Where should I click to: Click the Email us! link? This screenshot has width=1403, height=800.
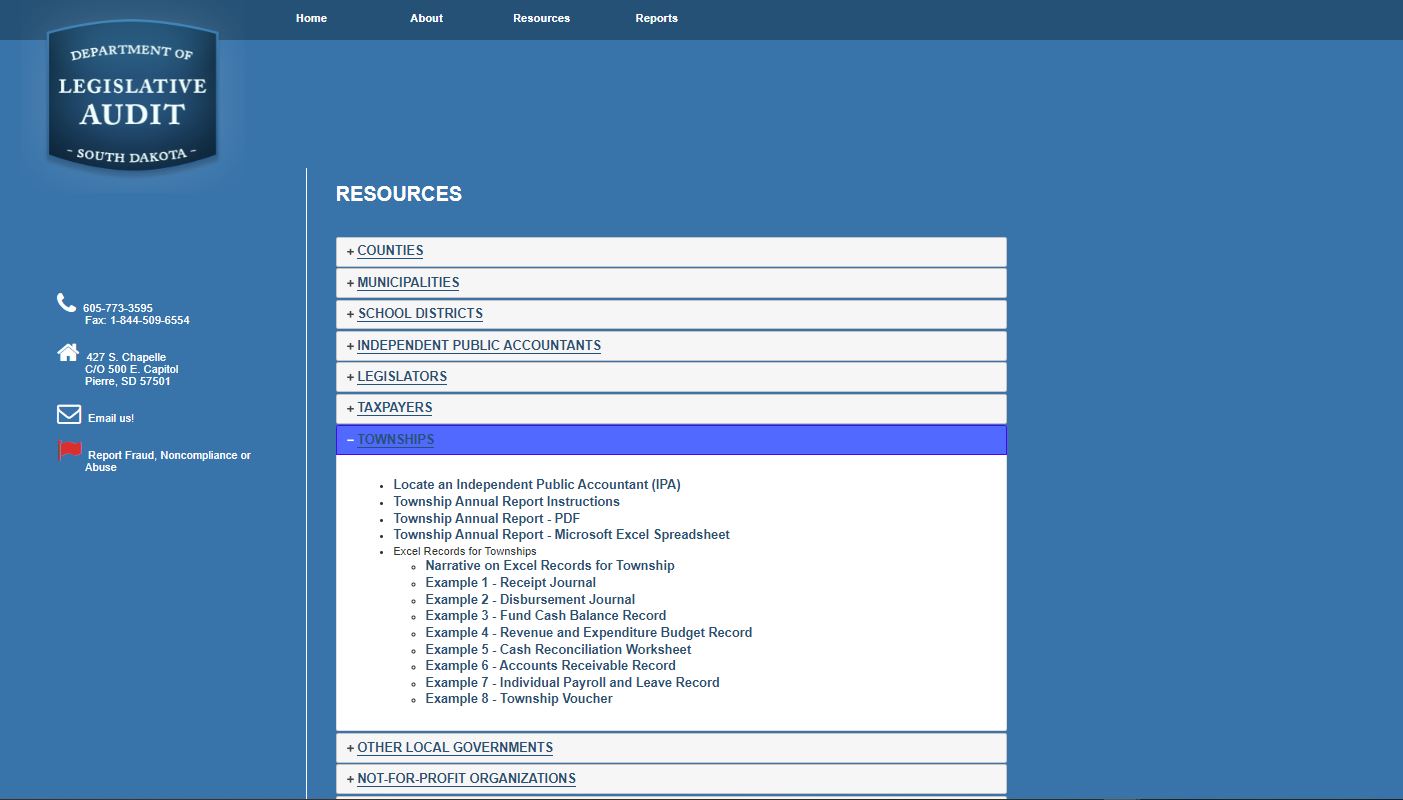[111, 418]
